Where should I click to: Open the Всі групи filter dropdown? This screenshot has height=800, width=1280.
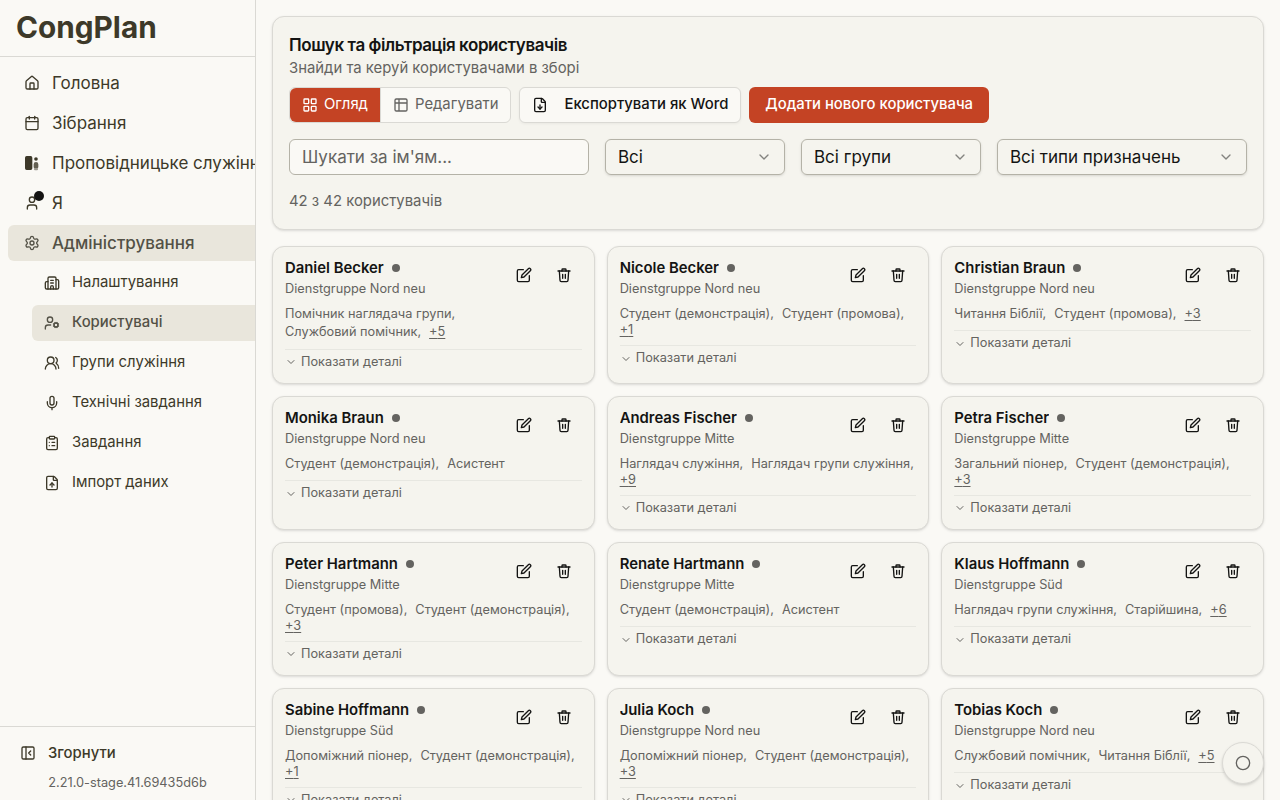tap(891, 157)
